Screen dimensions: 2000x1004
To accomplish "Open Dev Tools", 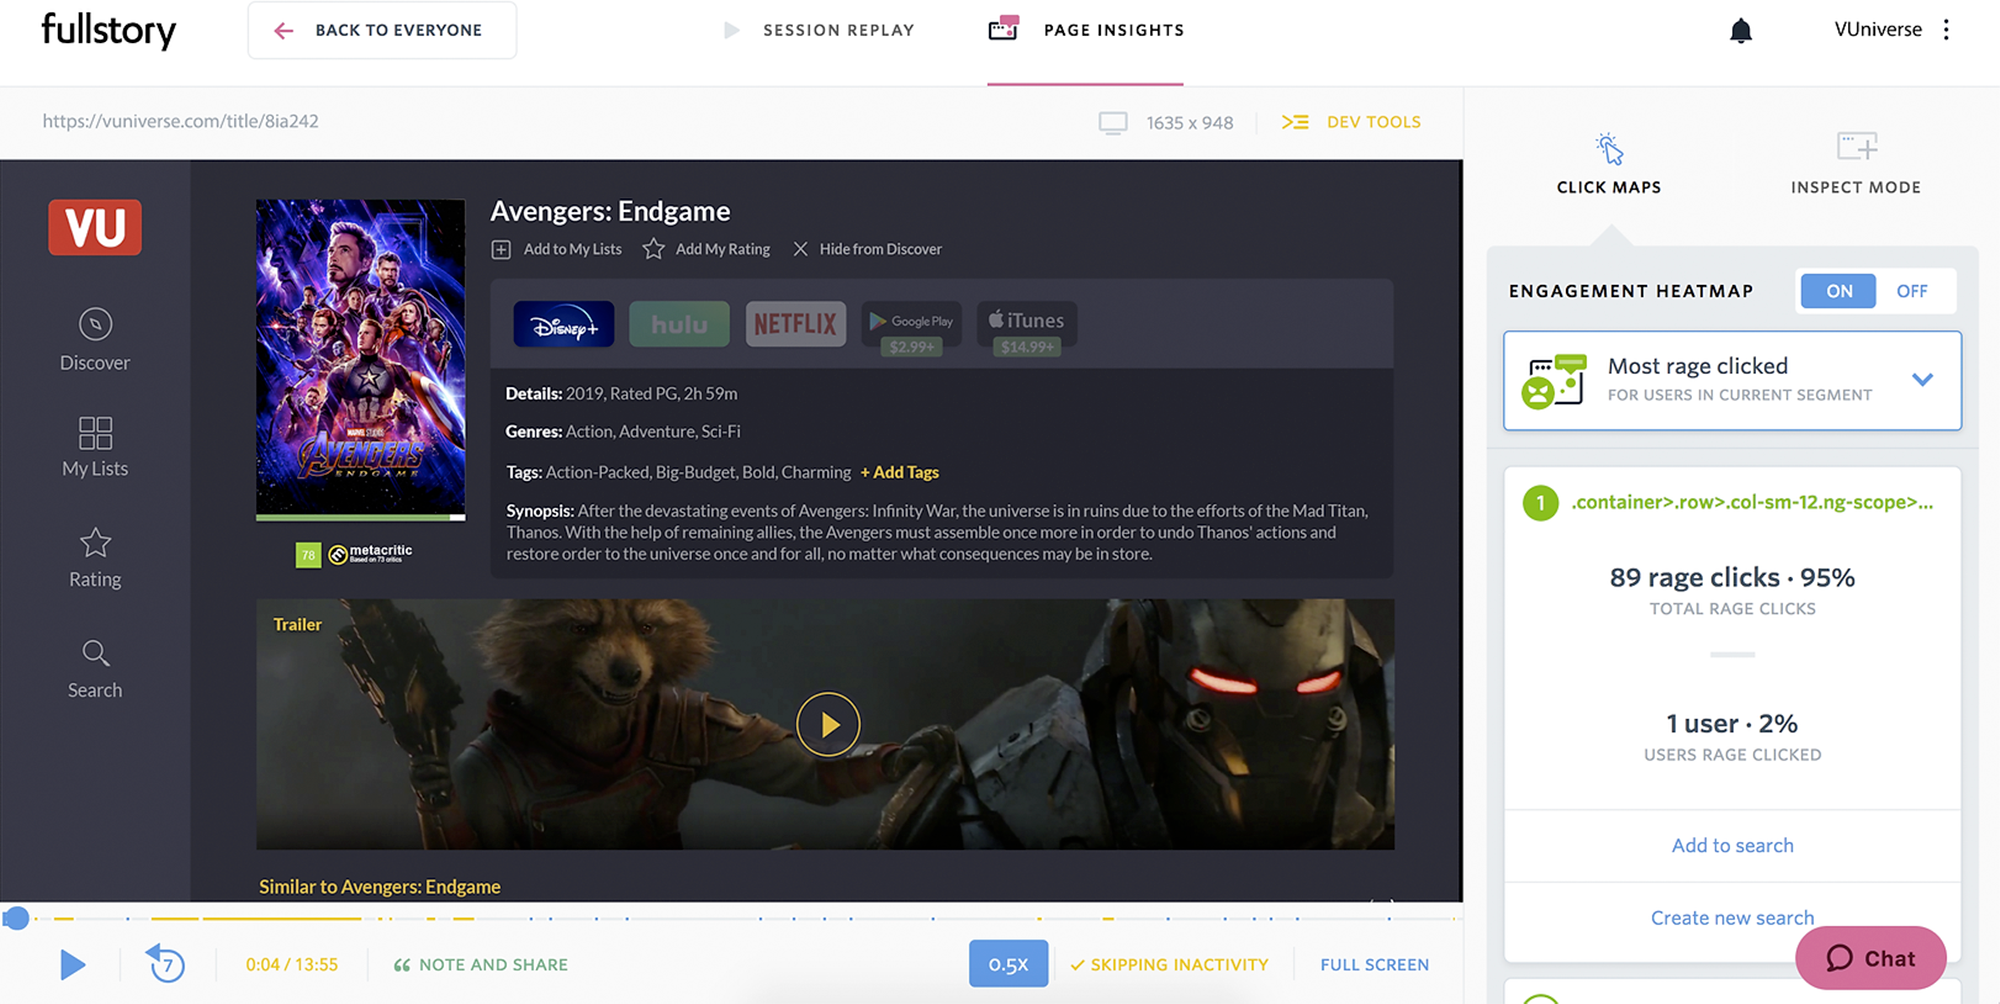I will [1351, 122].
